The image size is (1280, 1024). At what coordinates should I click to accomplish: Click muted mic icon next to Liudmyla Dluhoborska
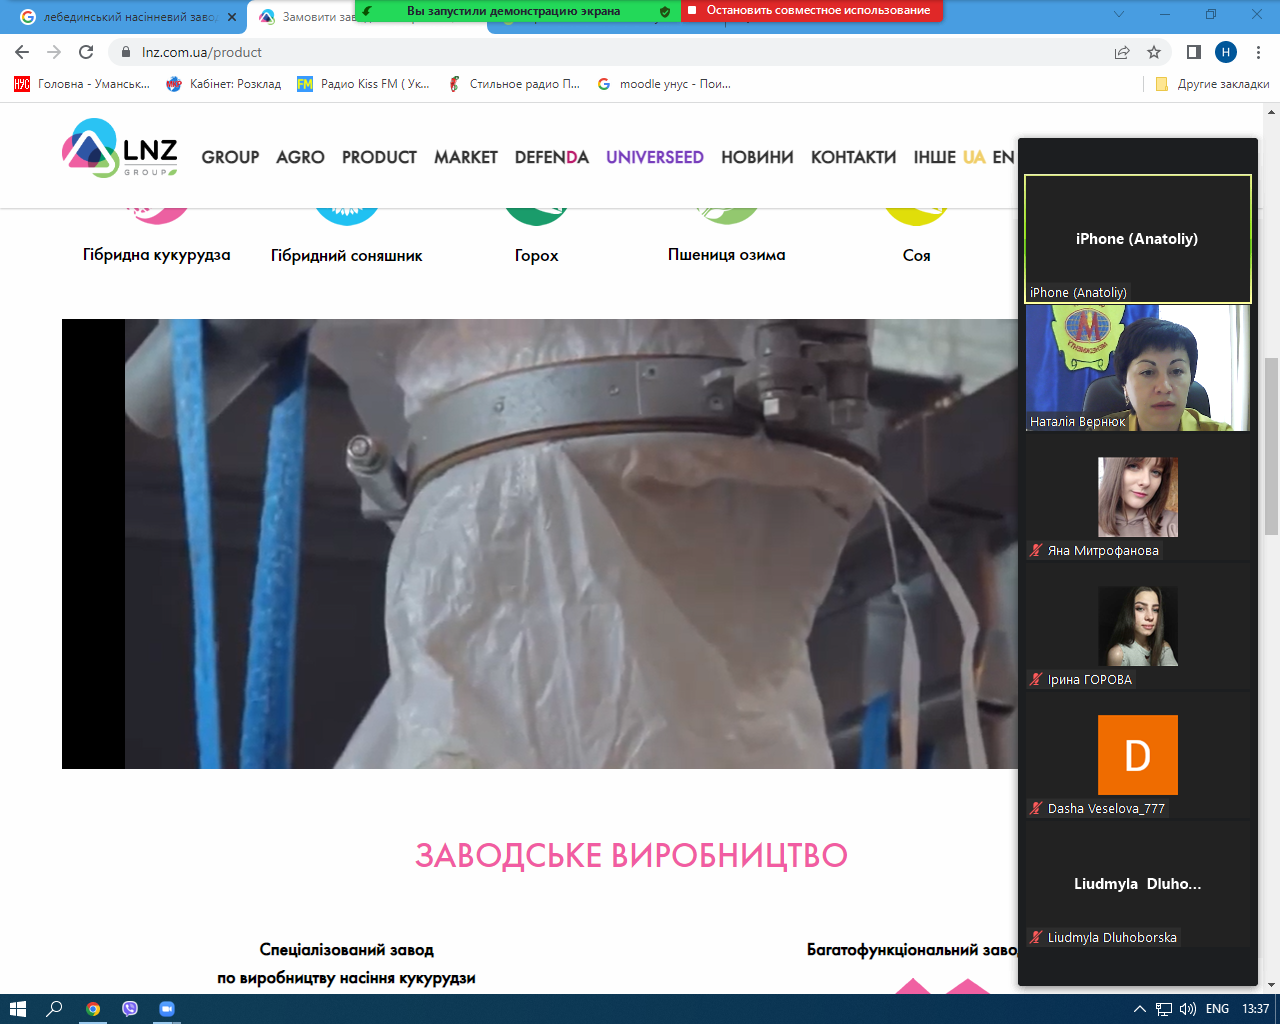pos(1037,937)
